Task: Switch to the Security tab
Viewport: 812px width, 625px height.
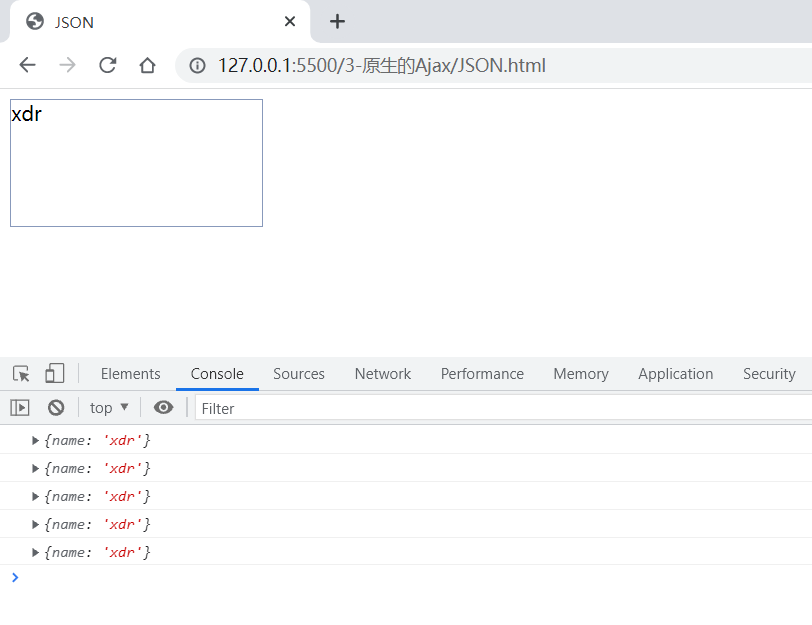Action: [x=769, y=374]
